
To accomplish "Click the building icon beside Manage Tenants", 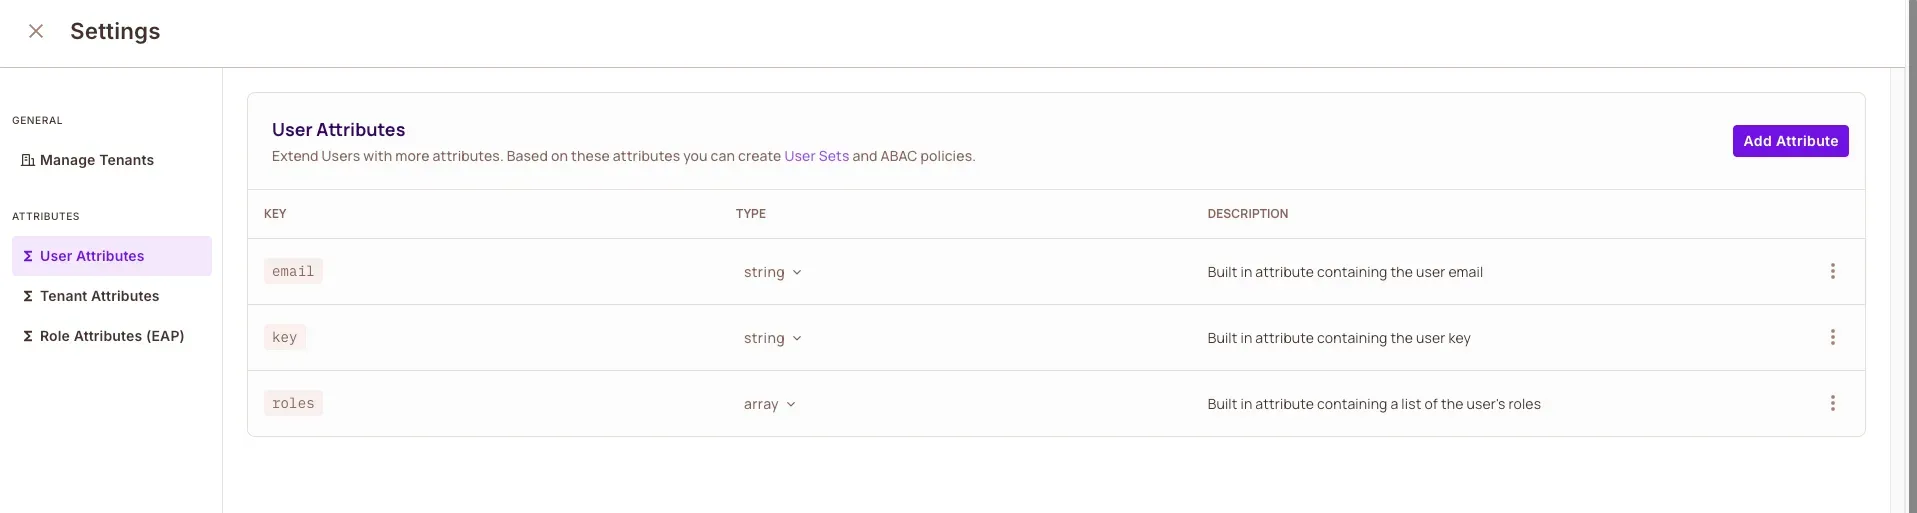I will coord(28,160).
